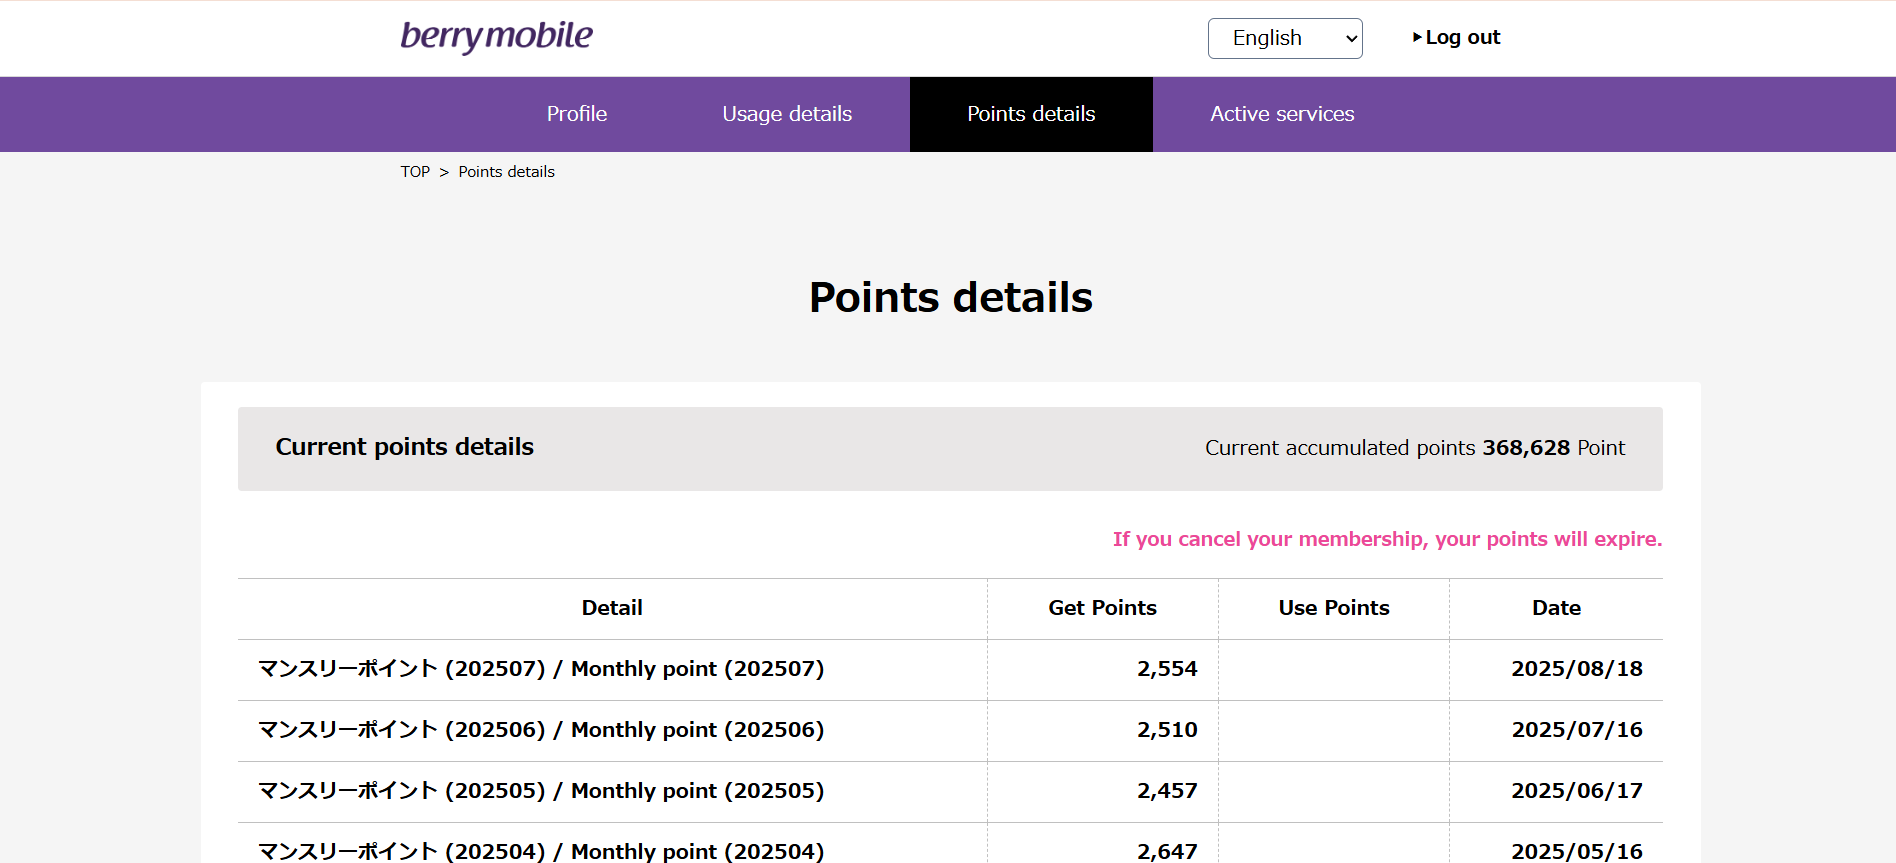Viewport: 1896px width, 863px height.
Task: Click the Points details breadcrumb text
Action: click(x=506, y=172)
